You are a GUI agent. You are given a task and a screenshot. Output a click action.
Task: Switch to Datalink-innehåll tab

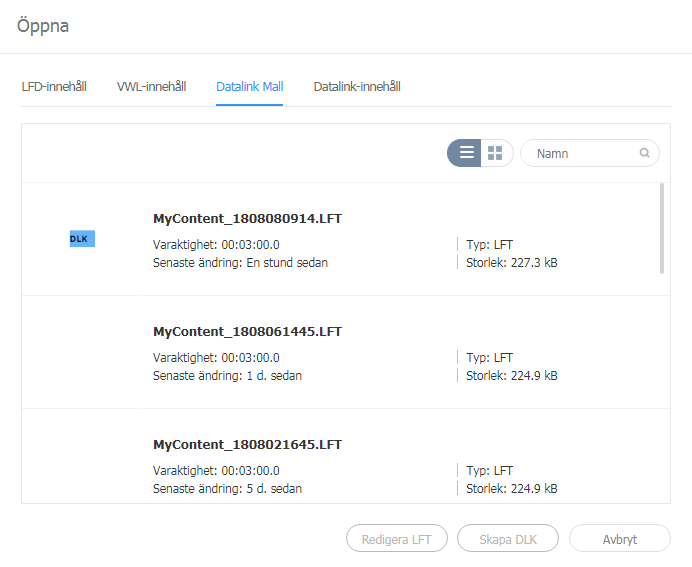(357, 87)
